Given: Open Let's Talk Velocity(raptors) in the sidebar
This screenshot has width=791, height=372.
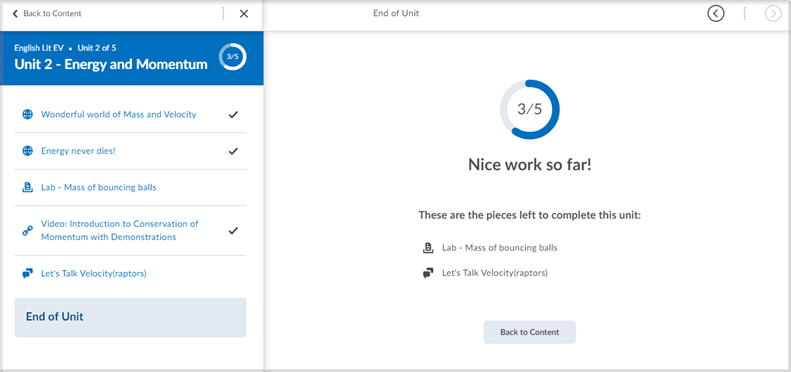Looking at the screenshot, I should 94,274.
